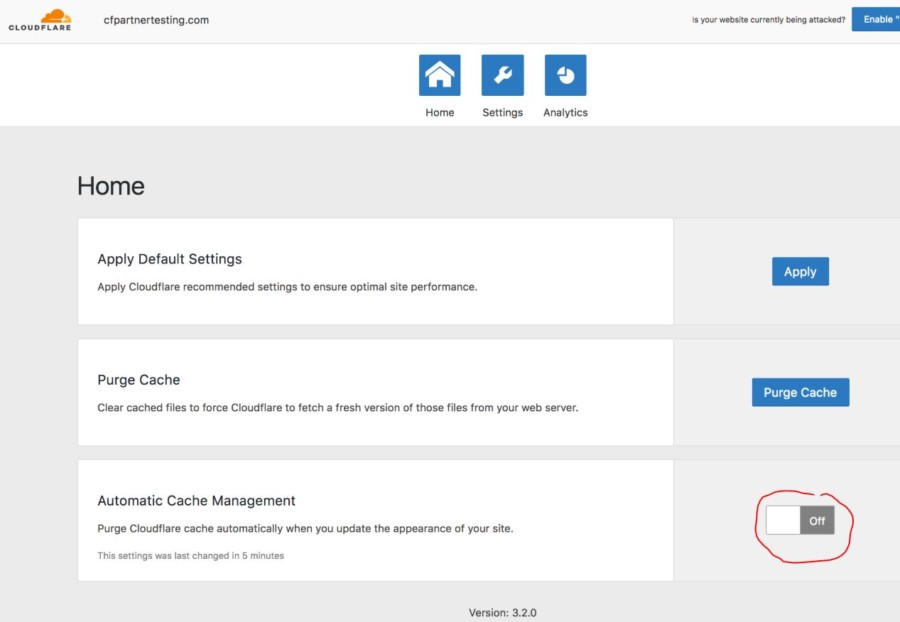Click the 'Apply Cloudflare recommended settings' description
The image size is (900, 622).
(x=287, y=287)
